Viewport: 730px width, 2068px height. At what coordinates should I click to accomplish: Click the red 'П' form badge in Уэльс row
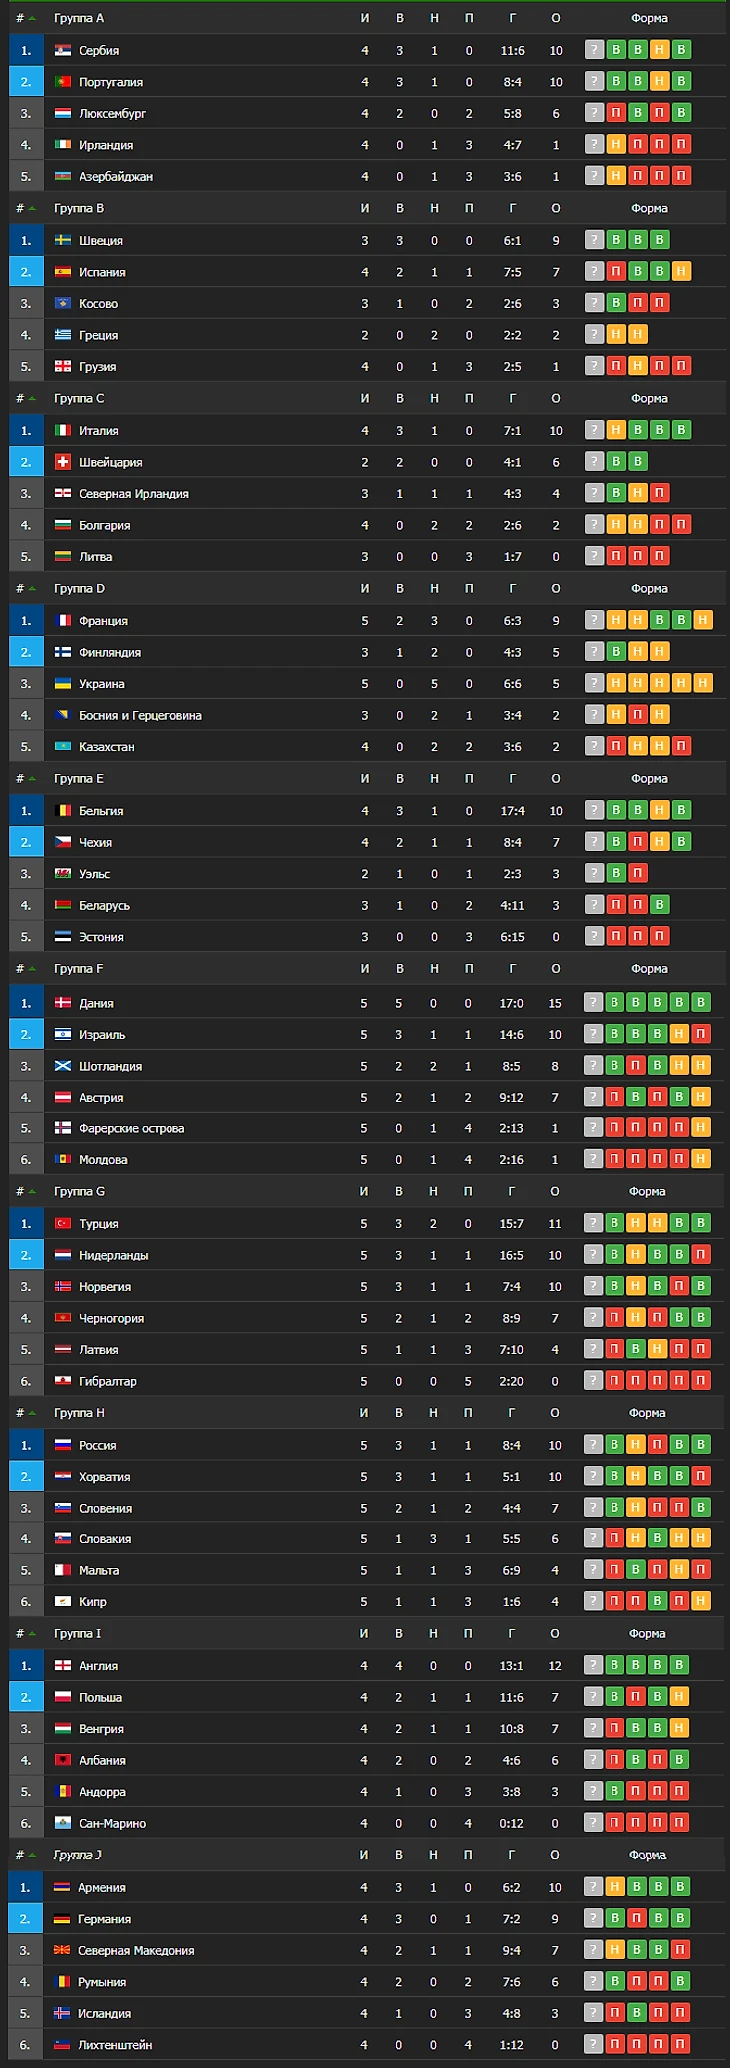tap(638, 874)
